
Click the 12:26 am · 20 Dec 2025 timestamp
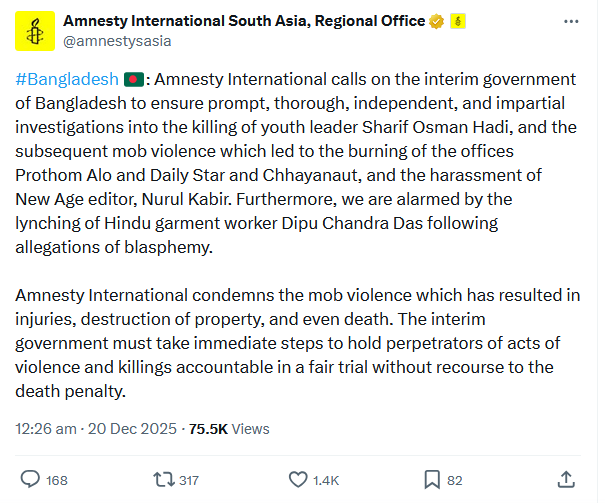95,428
